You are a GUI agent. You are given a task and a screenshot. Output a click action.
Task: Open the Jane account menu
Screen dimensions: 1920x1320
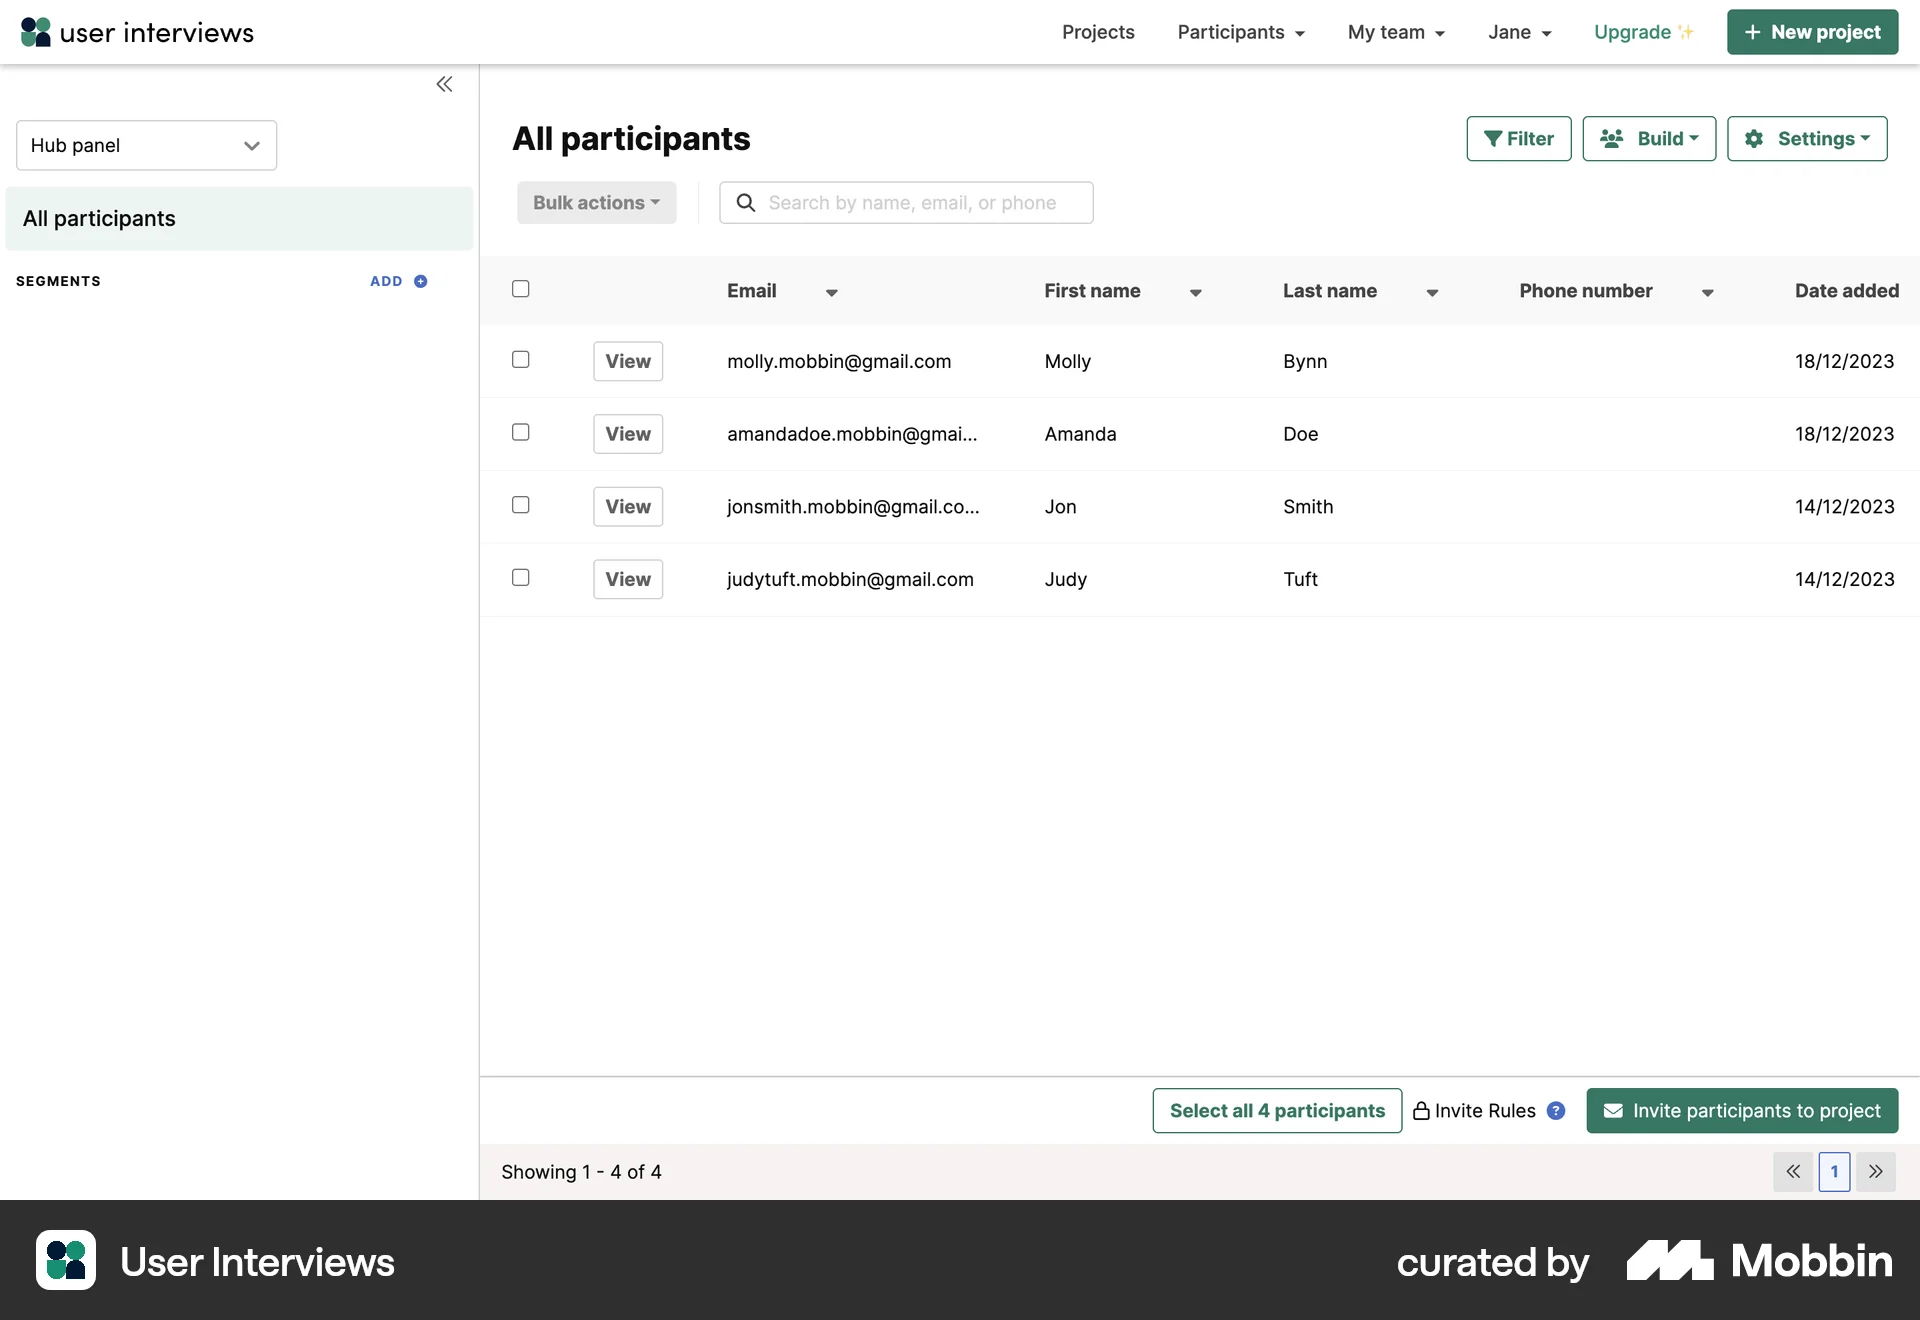(1518, 31)
